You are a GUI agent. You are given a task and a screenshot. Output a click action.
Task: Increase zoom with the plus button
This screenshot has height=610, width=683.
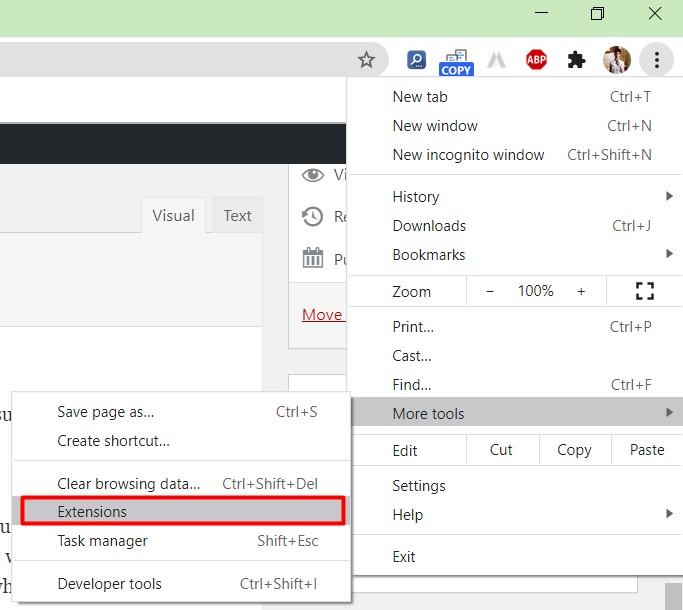pyautogui.click(x=581, y=291)
